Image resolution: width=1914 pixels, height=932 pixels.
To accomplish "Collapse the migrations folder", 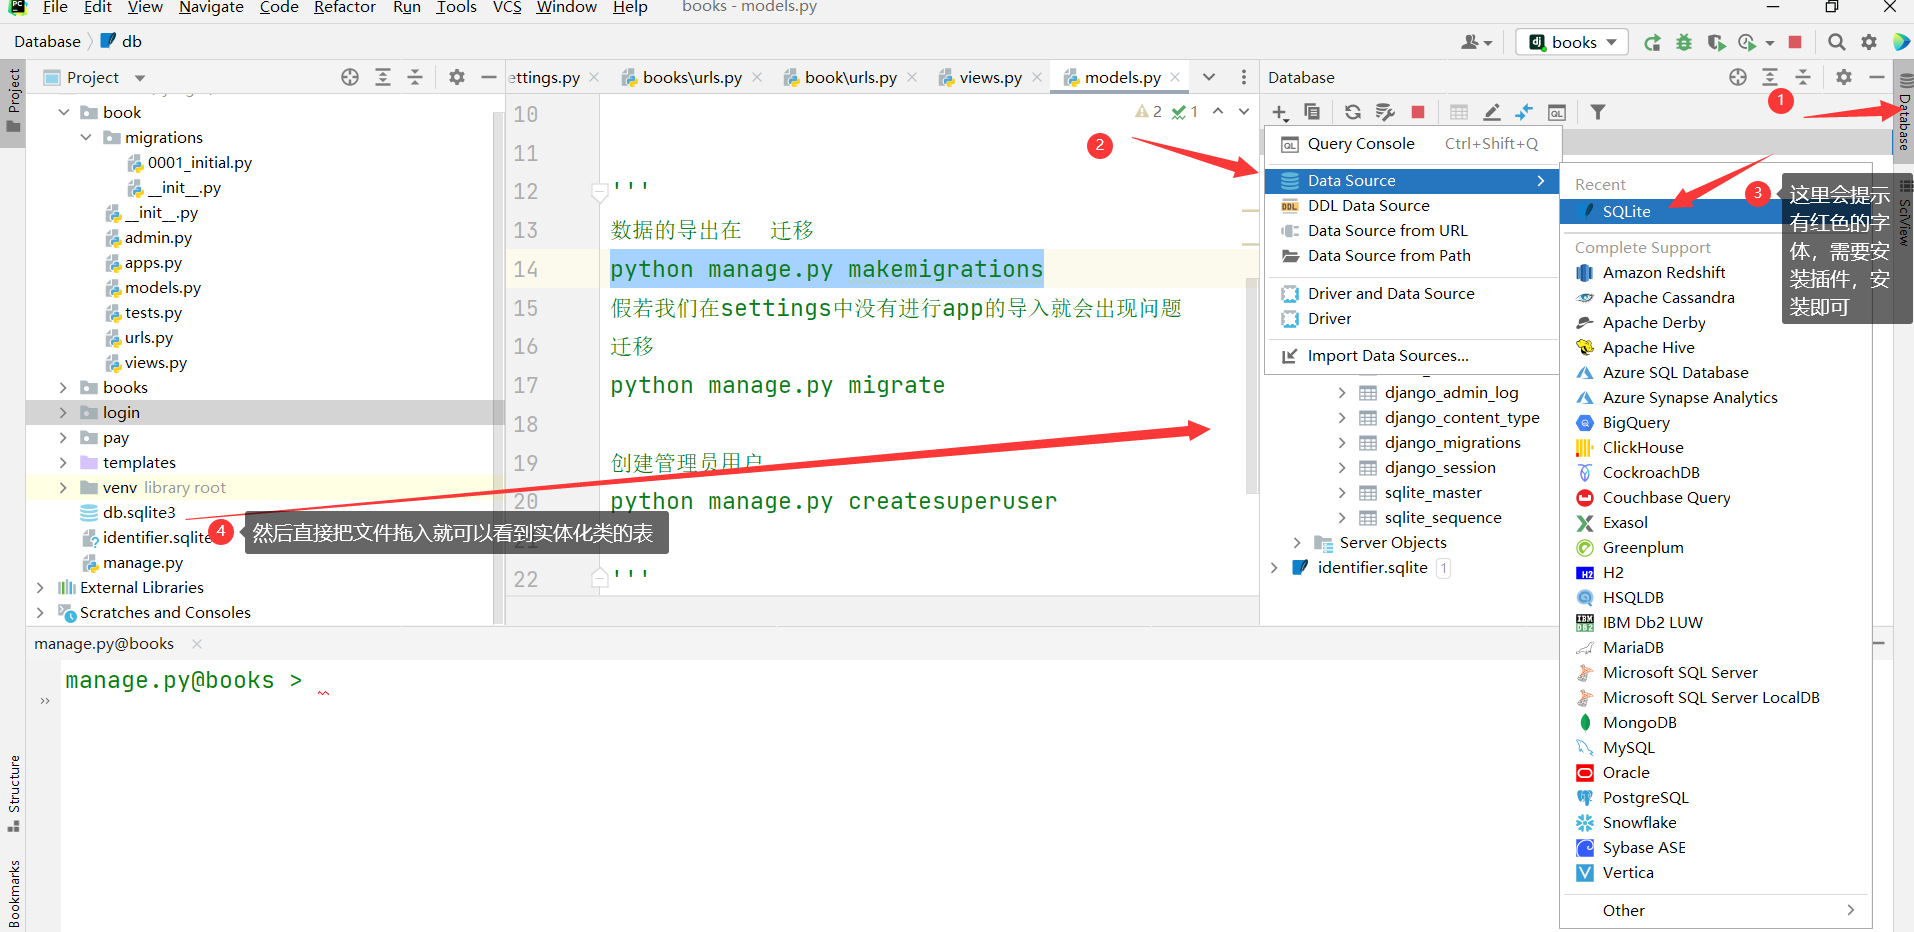I will (x=85, y=138).
